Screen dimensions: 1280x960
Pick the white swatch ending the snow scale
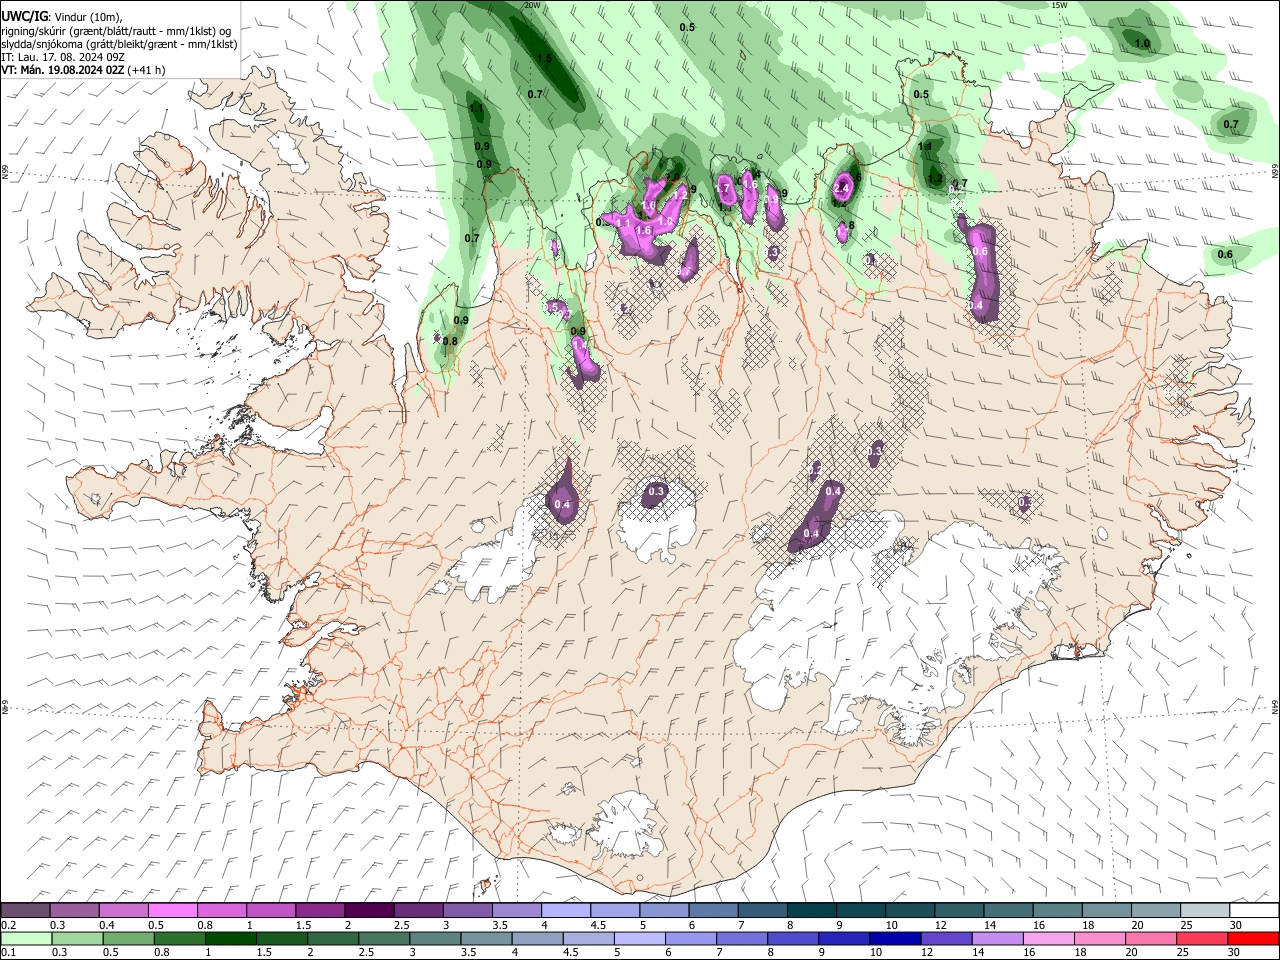[1253, 910]
